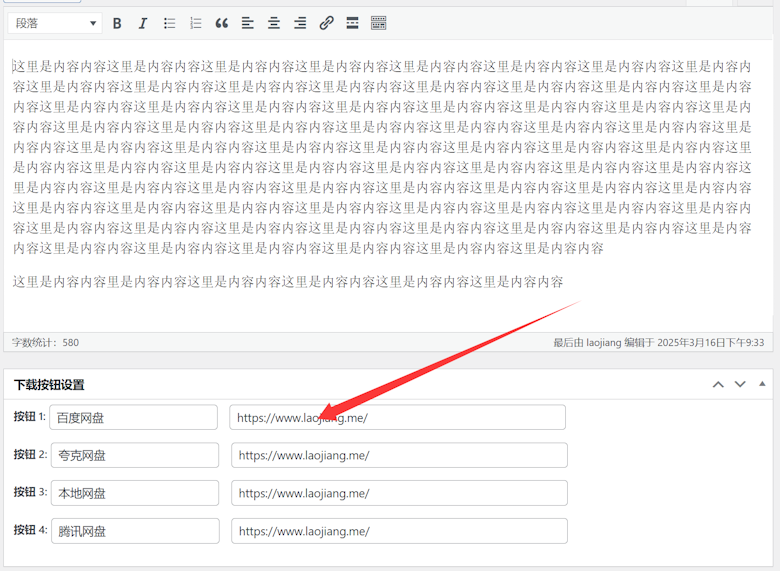Insert or edit a link
Viewport: 780px width, 571px height.
click(x=326, y=23)
